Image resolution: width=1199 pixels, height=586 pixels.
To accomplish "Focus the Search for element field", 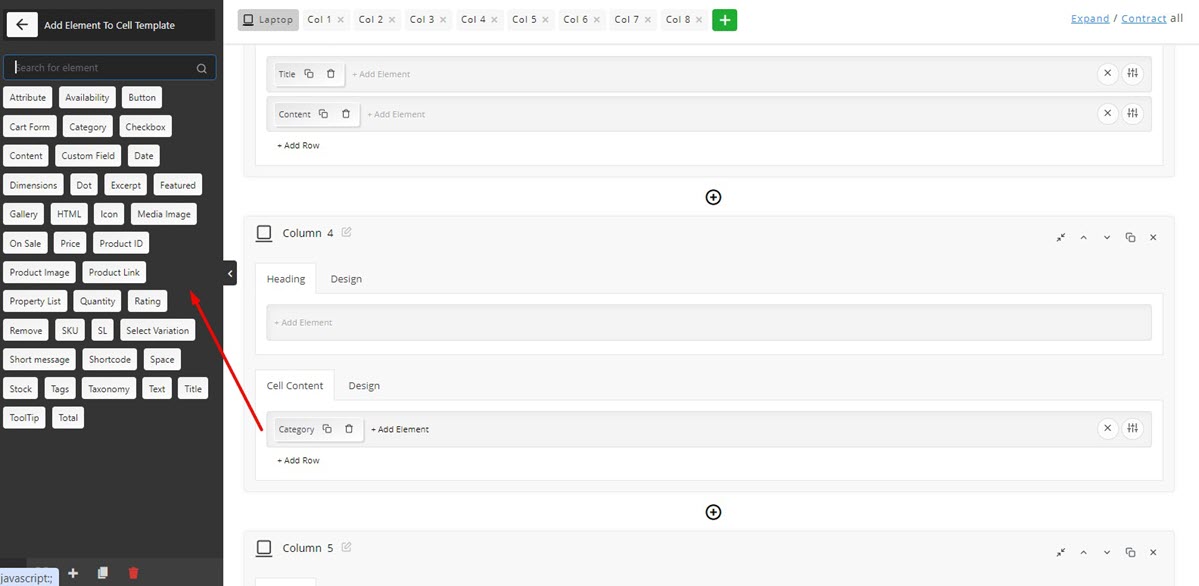I will pyautogui.click(x=110, y=68).
